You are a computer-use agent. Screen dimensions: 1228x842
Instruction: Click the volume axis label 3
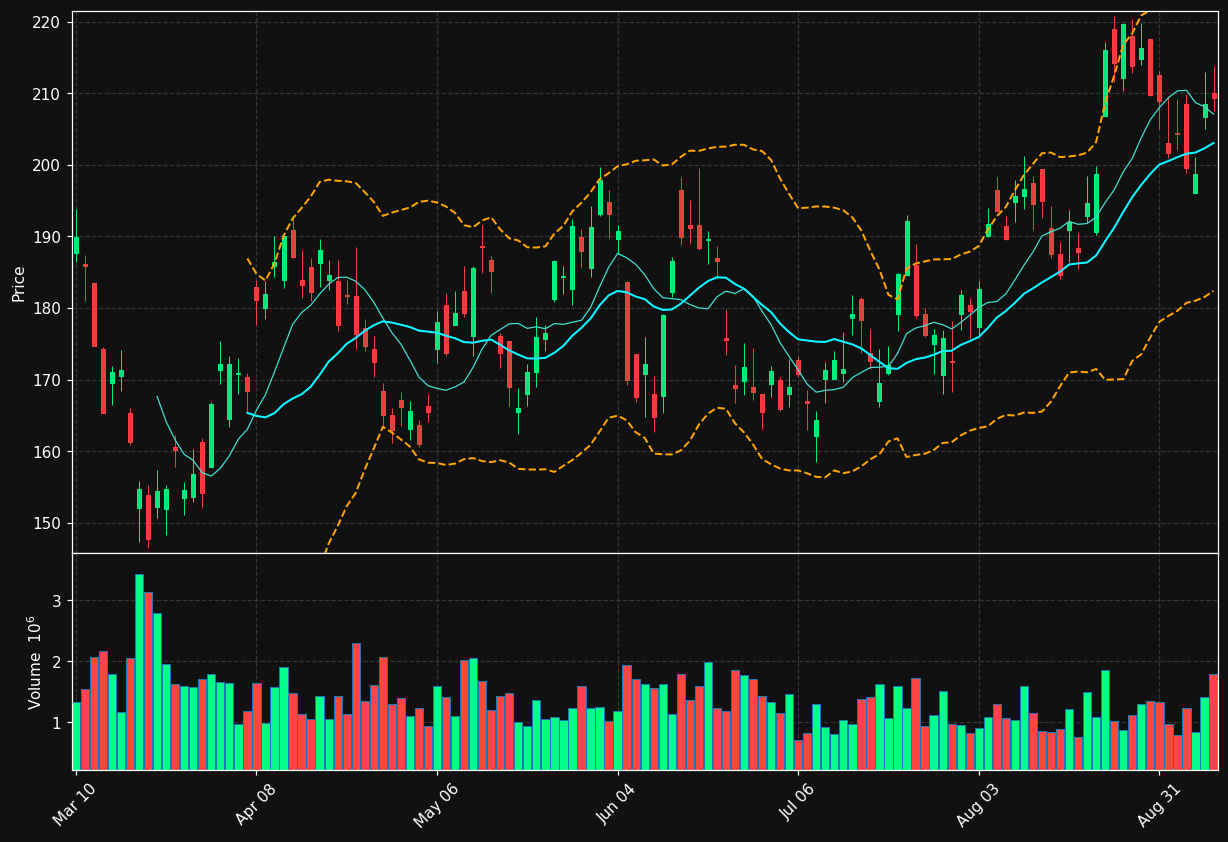pyautogui.click(x=58, y=601)
